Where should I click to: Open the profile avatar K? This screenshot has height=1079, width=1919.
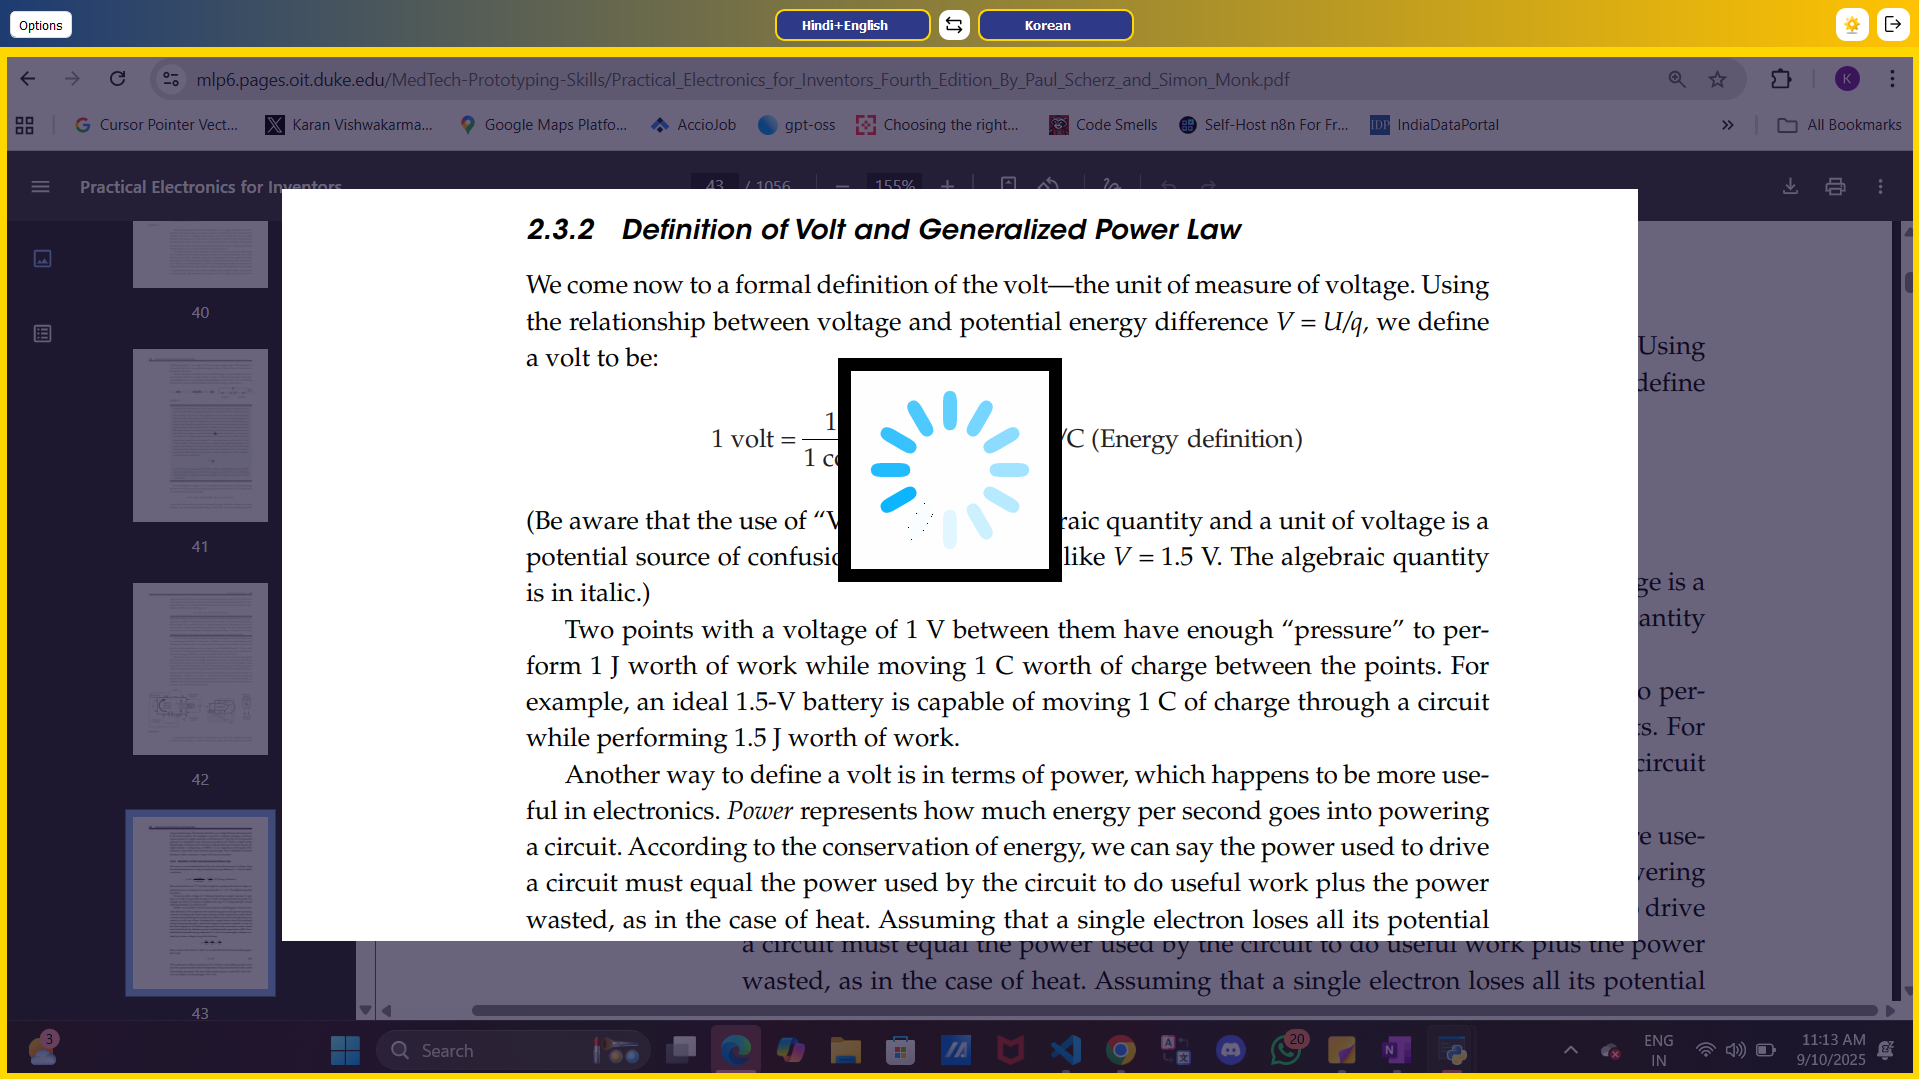tap(1847, 79)
